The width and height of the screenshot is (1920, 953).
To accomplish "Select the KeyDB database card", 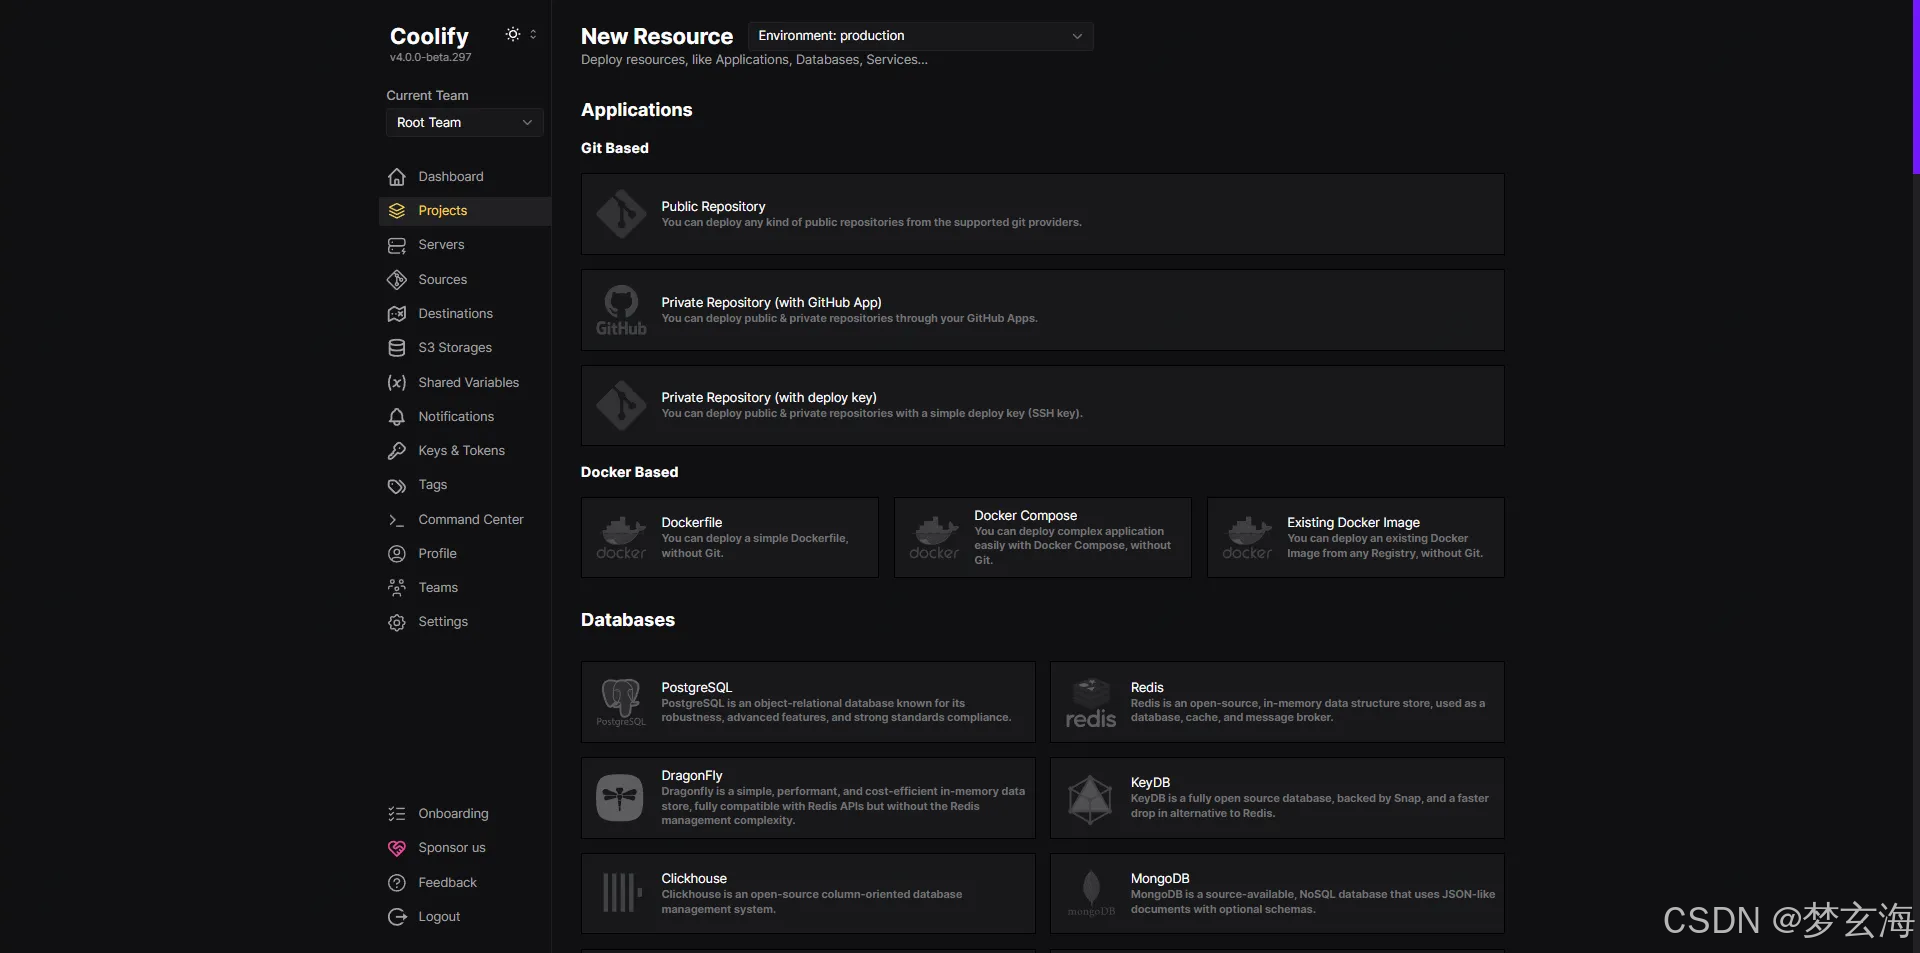I will (1277, 798).
